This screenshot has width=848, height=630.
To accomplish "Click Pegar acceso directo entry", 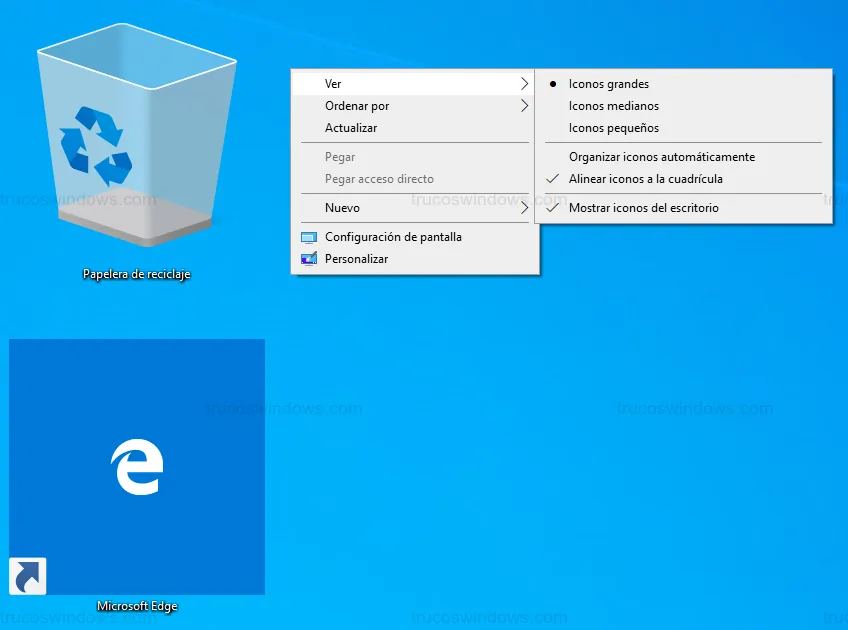I will tap(379, 179).
